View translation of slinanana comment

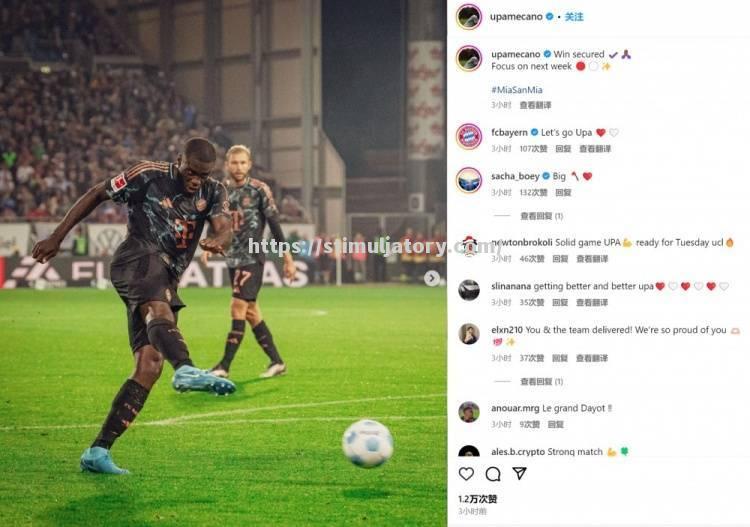[592, 303]
